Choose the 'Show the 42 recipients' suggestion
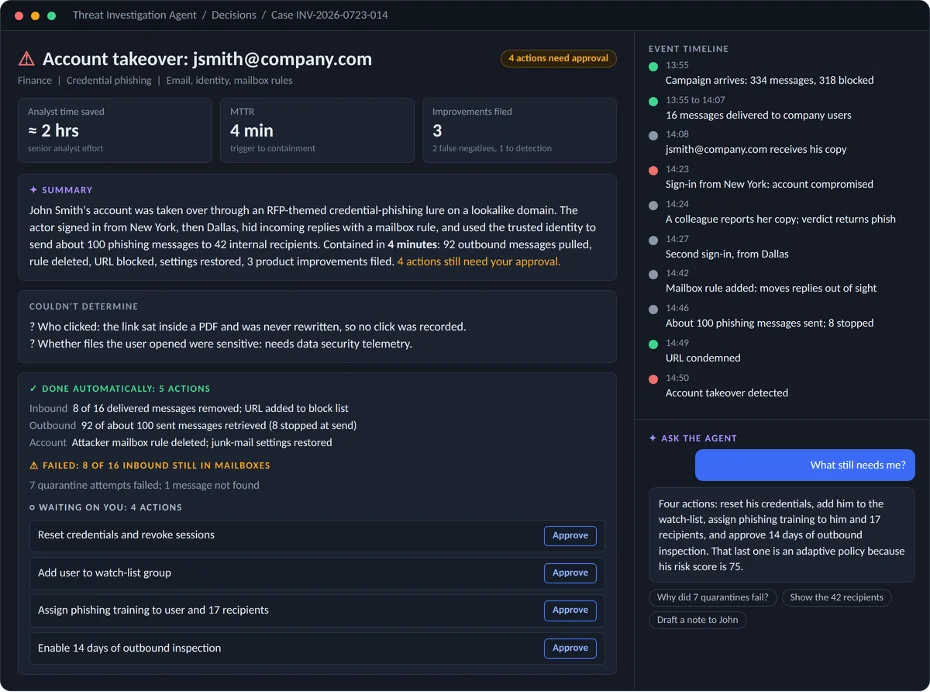 click(x=836, y=598)
